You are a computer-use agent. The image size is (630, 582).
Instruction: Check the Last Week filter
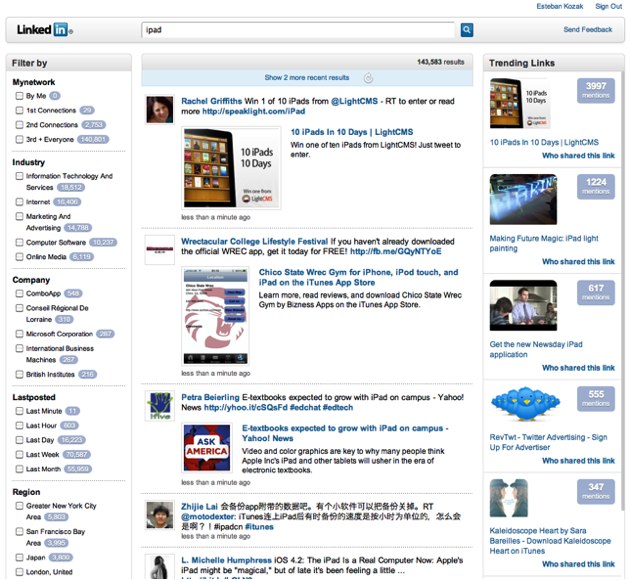coord(19,454)
